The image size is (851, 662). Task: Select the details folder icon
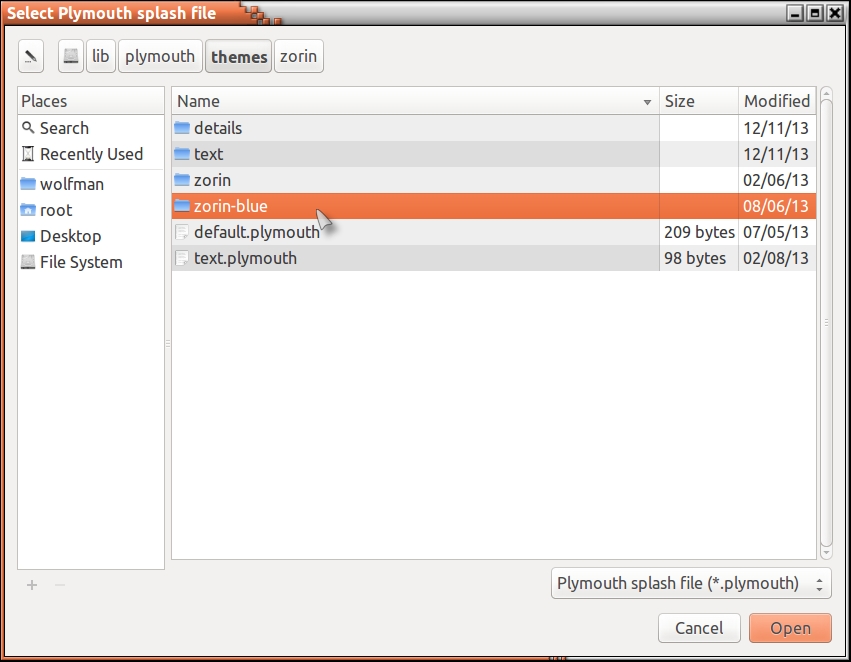pyautogui.click(x=182, y=128)
